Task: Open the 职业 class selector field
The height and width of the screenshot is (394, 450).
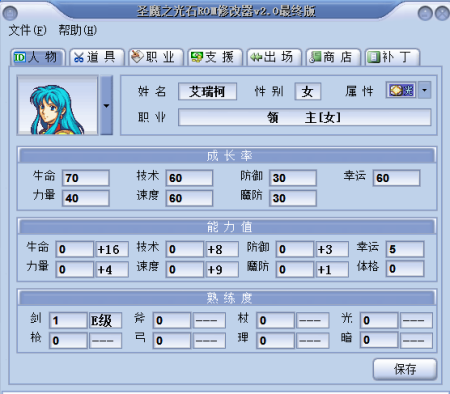Action: tap(304, 117)
